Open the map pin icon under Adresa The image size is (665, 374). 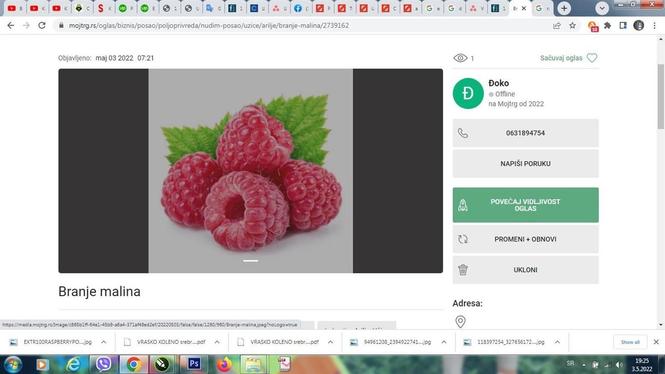pyautogui.click(x=460, y=321)
